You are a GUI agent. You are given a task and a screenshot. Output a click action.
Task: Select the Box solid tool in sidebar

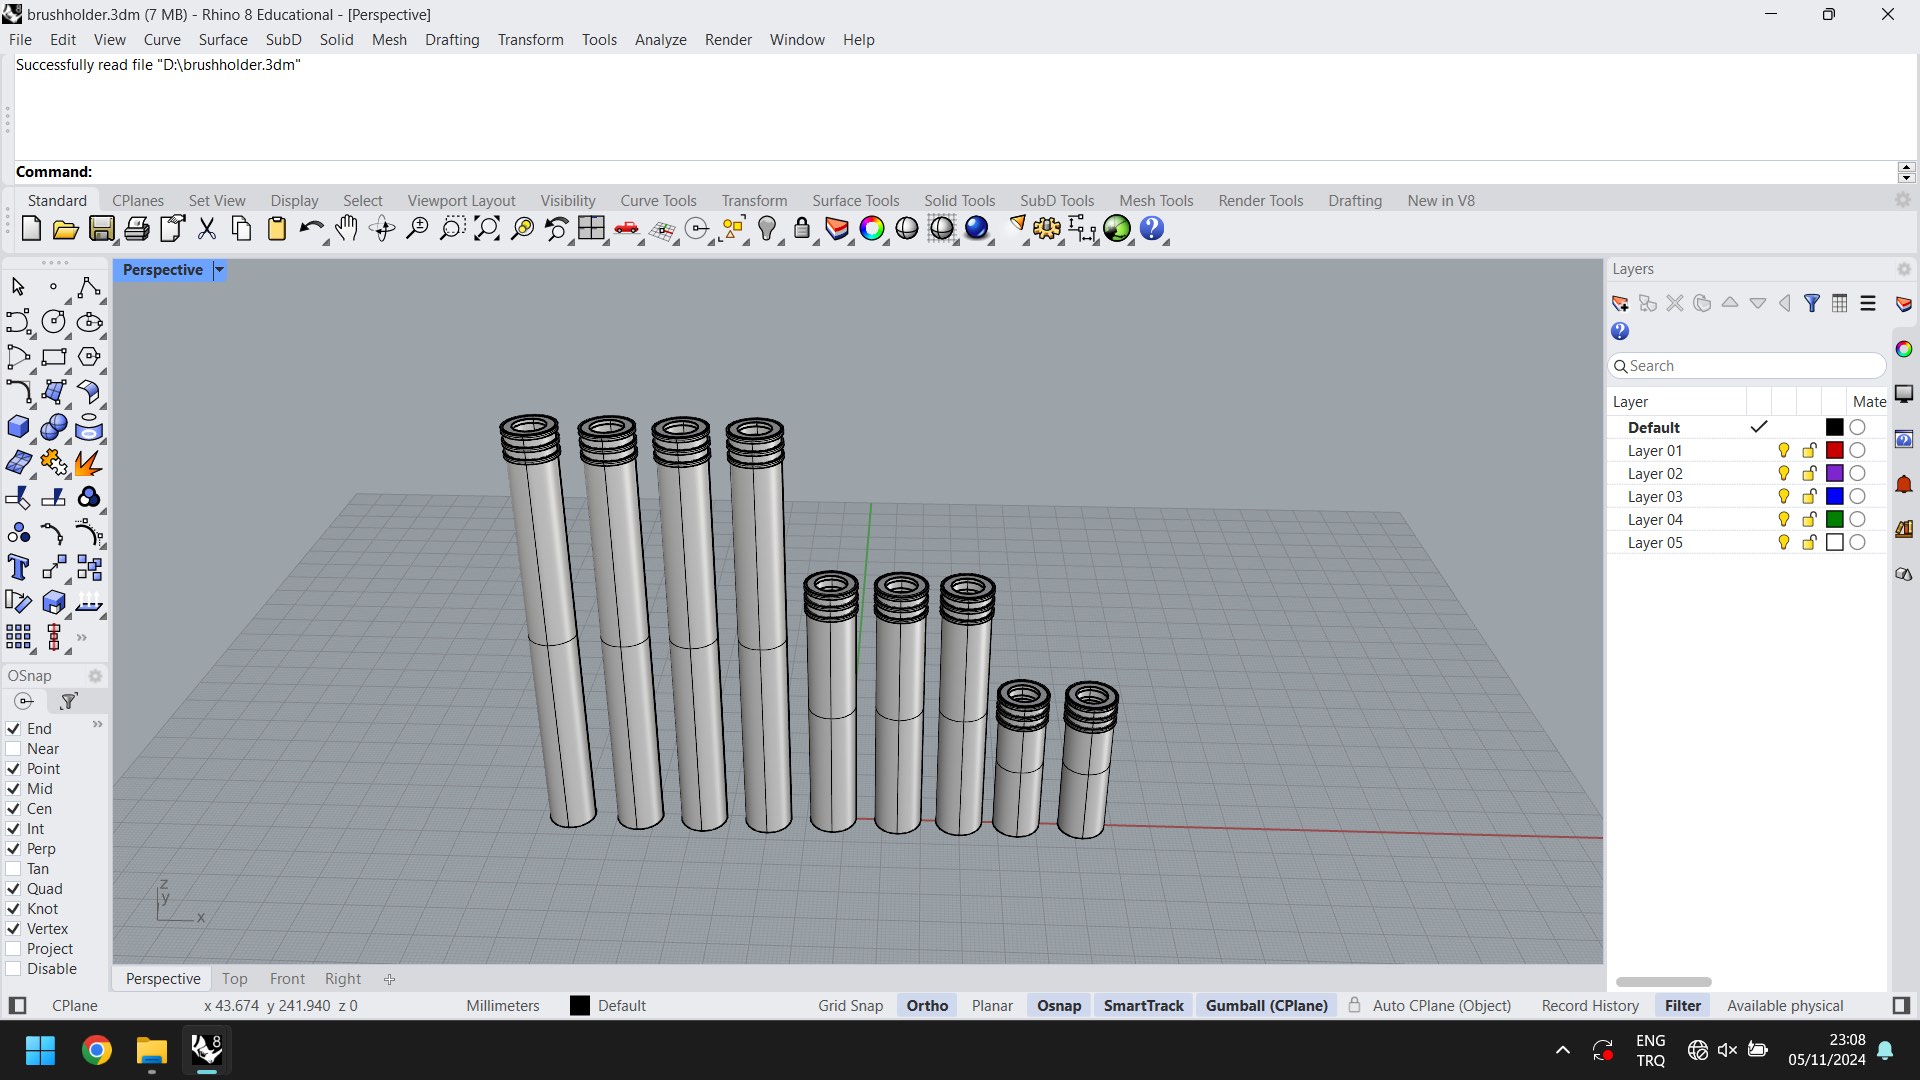(x=18, y=427)
